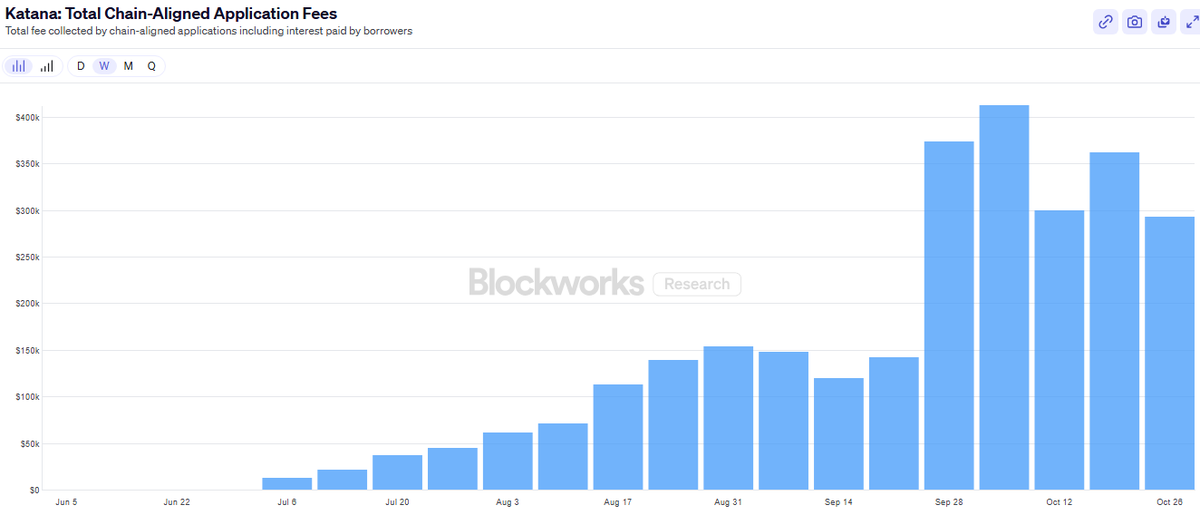1200x515 pixels.
Task: Copy the chart link icon
Action: click(1106, 22)
